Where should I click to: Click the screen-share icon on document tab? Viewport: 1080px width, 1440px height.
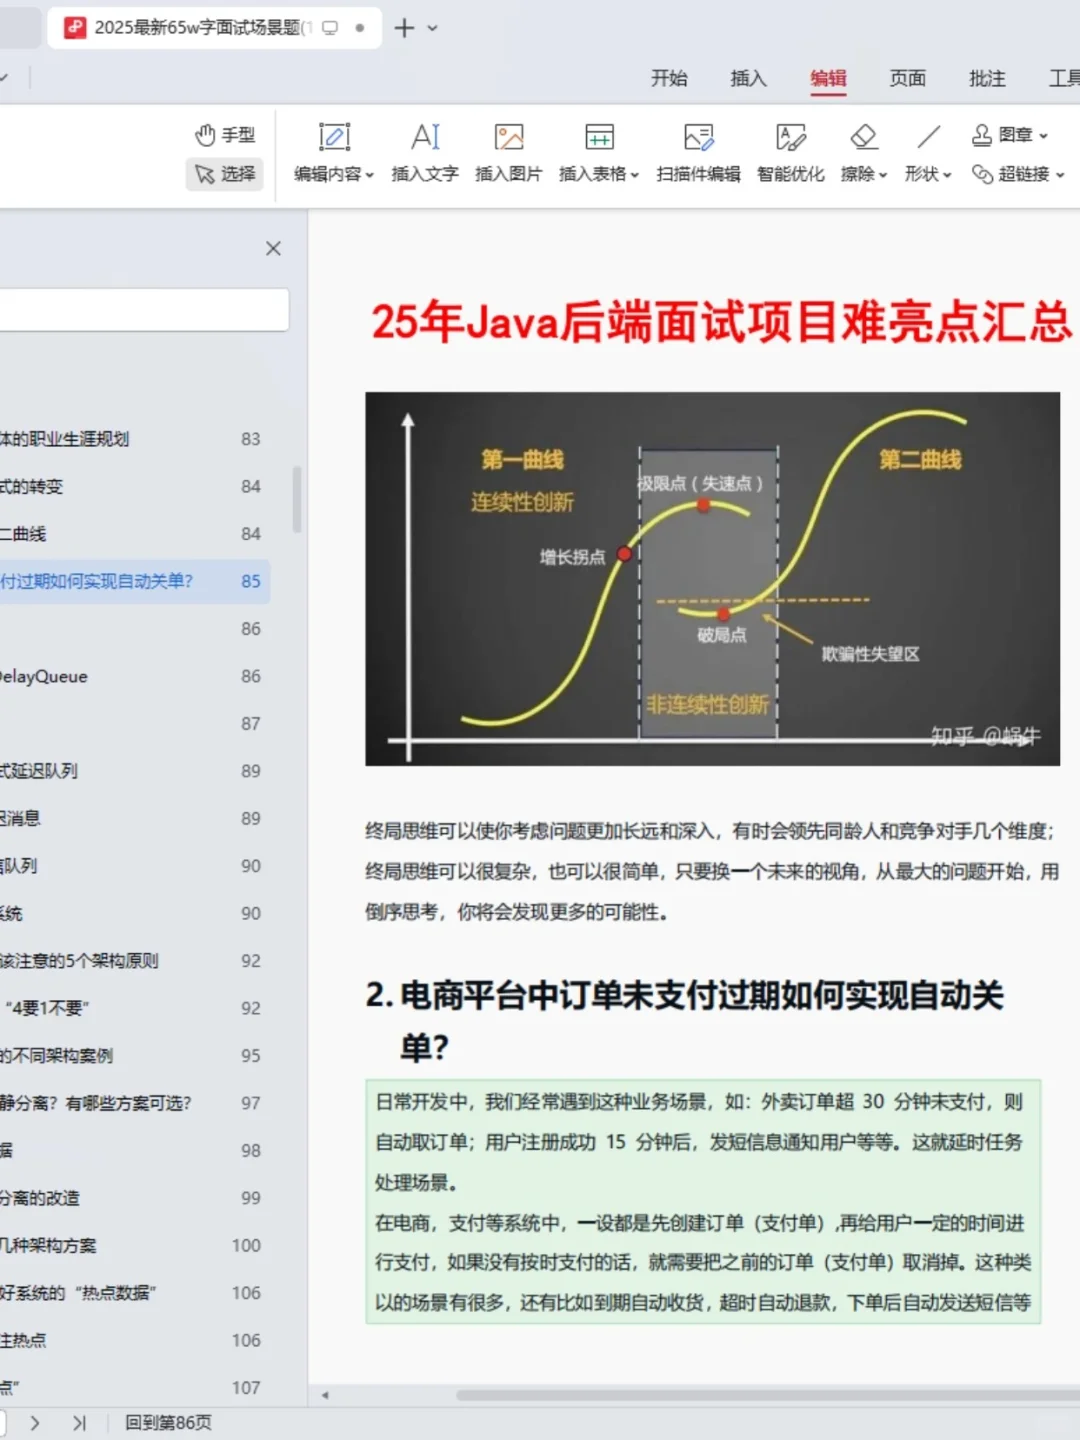(x=330, y=28)
